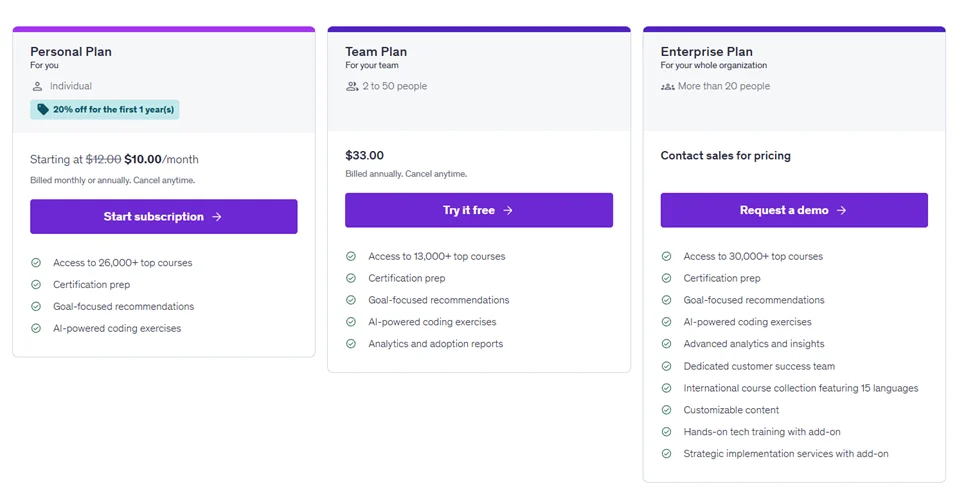This screenshot has height=502, width=975.
Task: Click checkmark beside Dedicated customer success team
Action: (x=666, y=366)
